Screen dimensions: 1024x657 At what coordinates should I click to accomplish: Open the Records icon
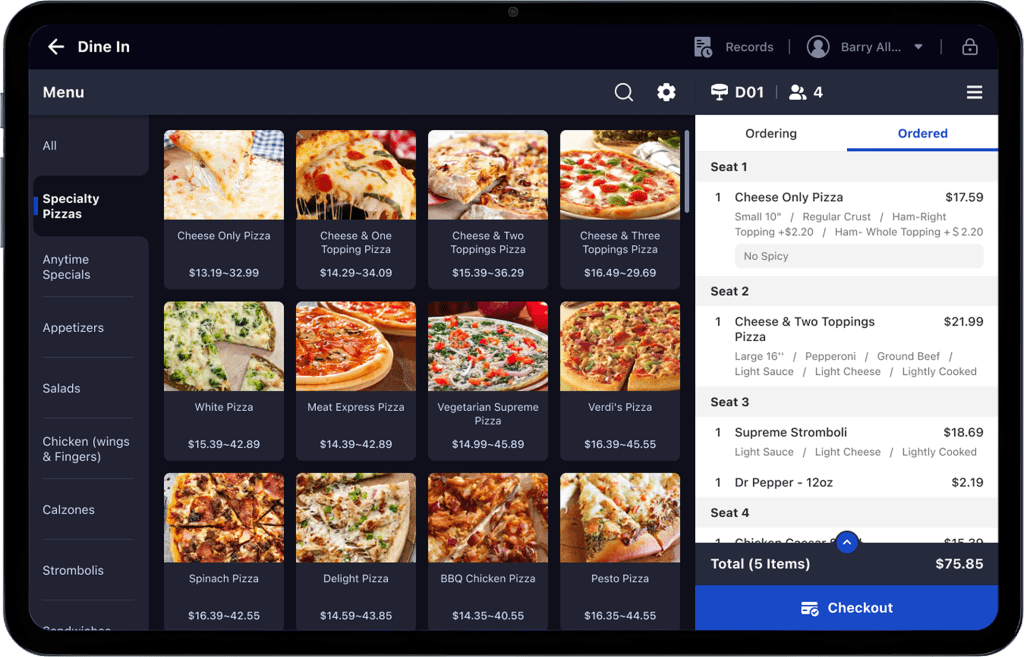point(704,47)
